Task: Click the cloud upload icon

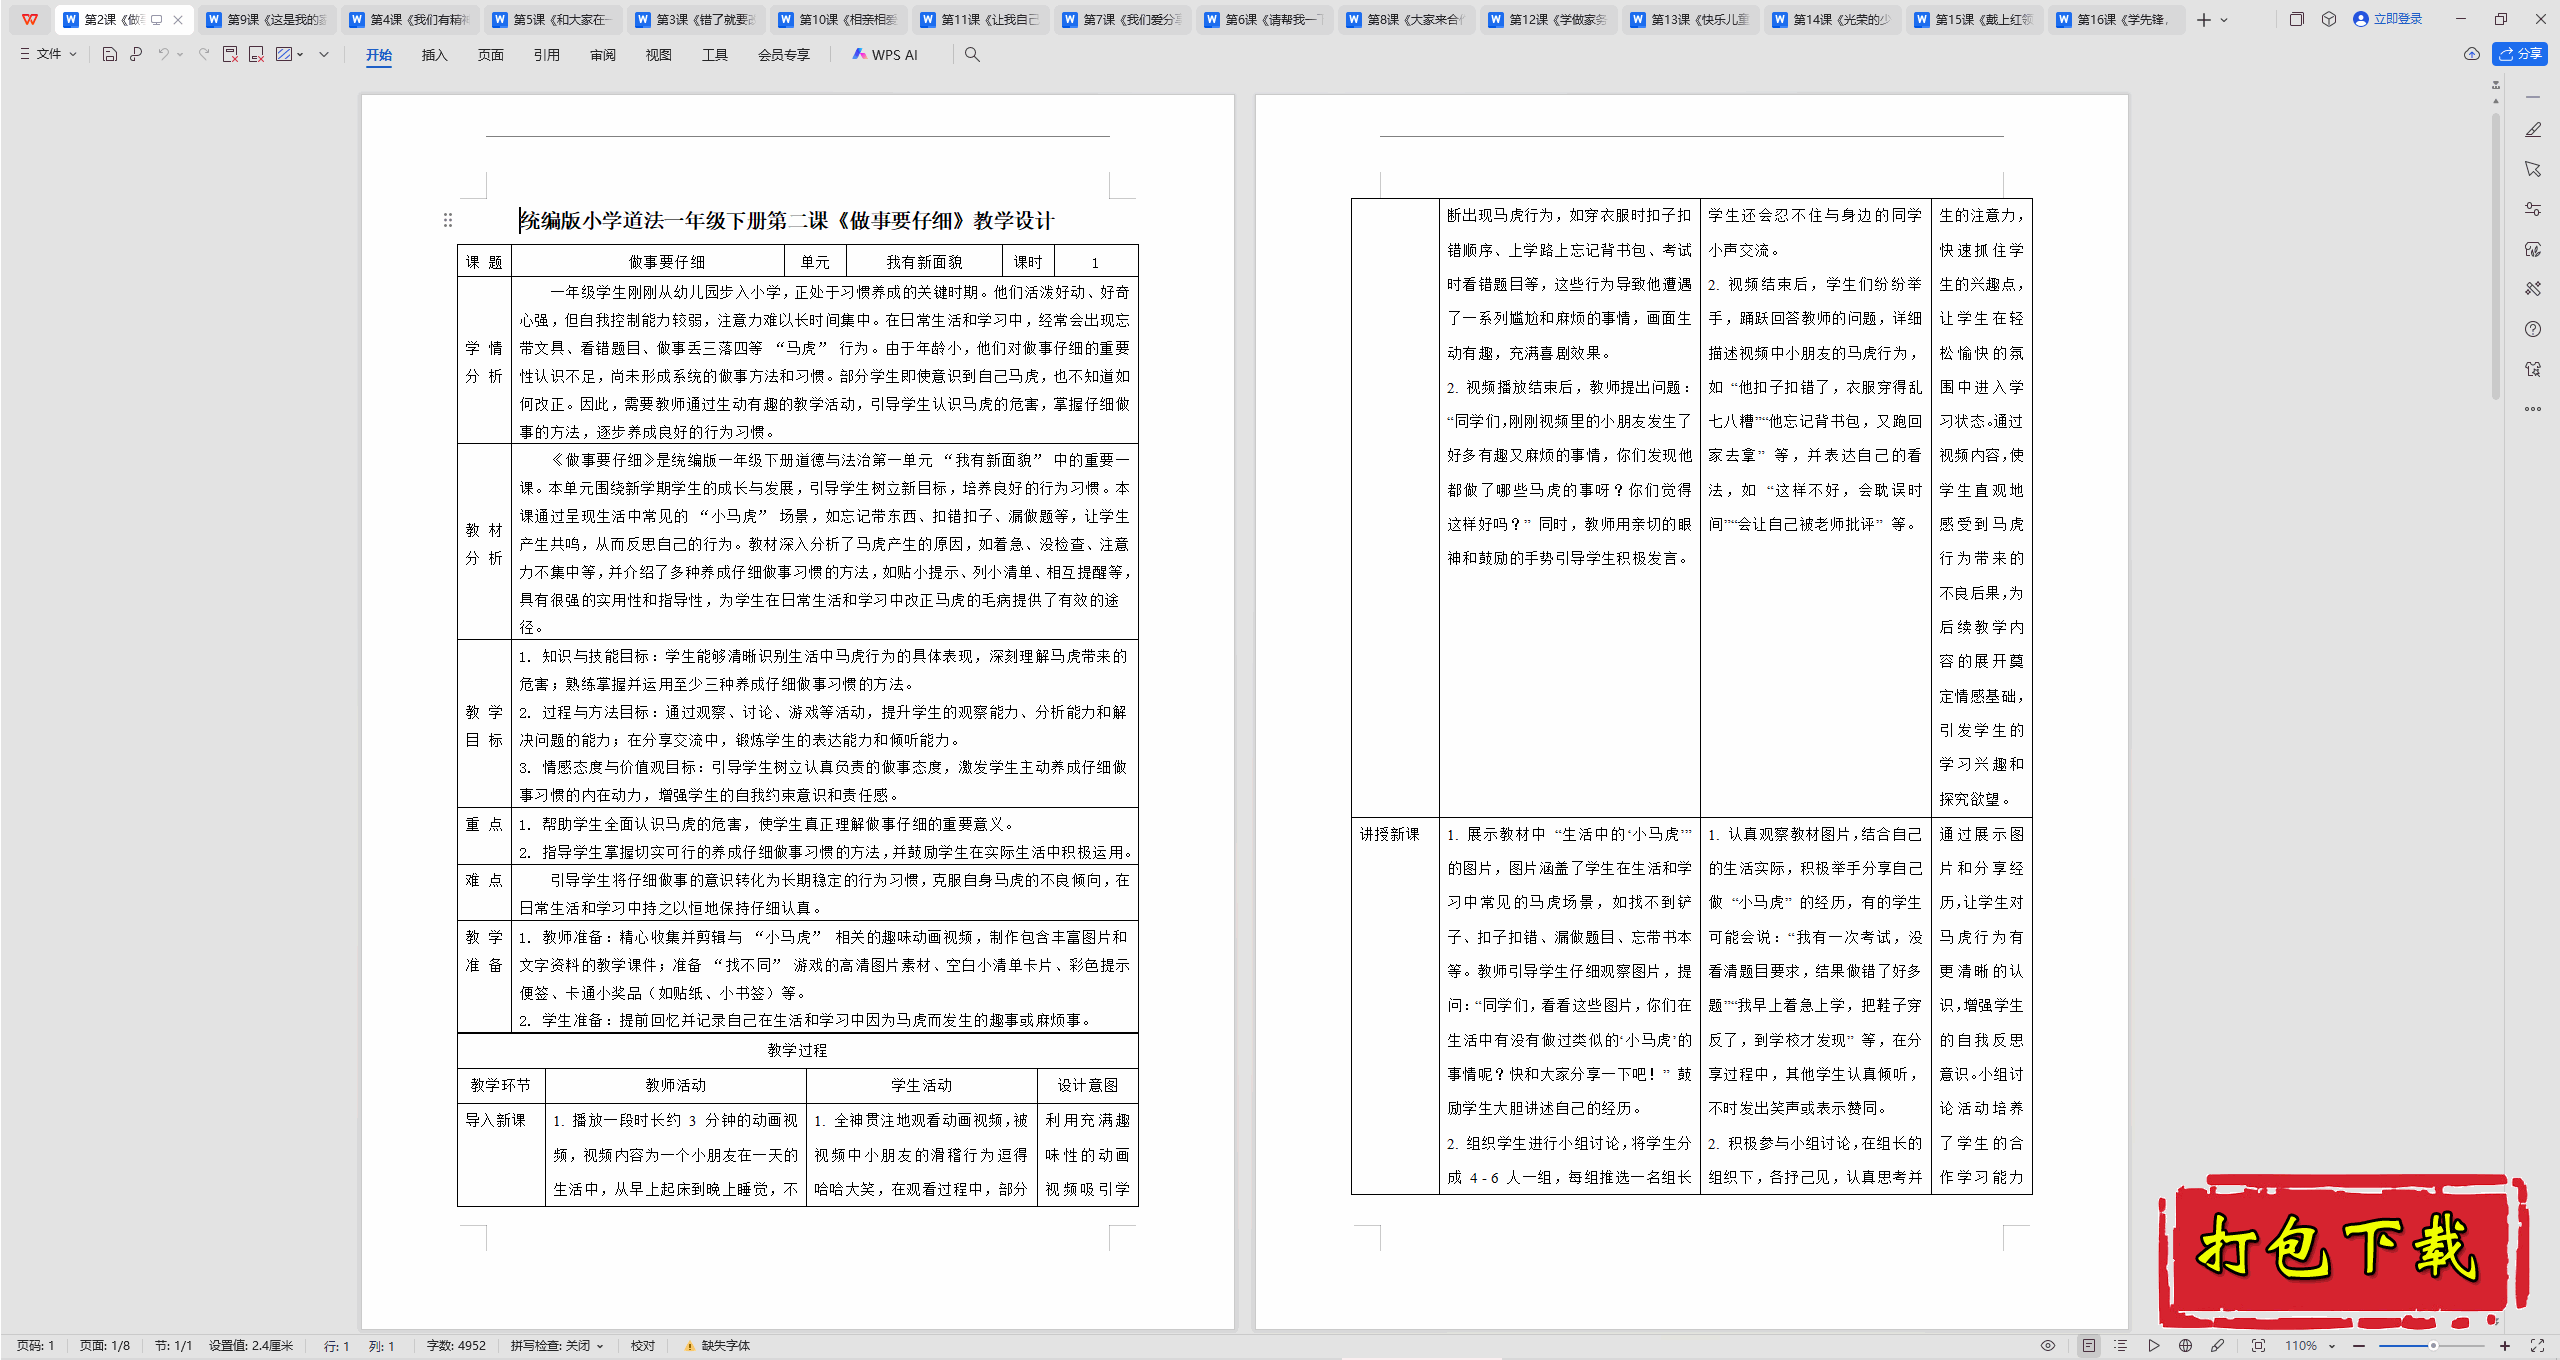Action: coord(2471,54)
